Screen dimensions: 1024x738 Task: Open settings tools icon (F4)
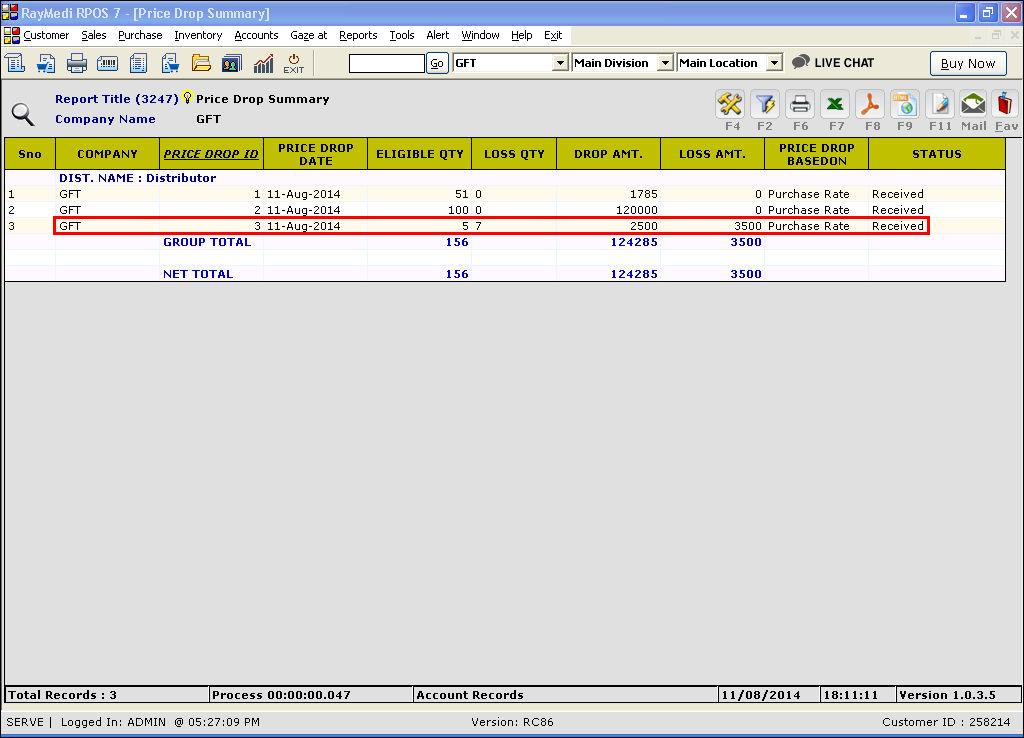tap(730, 104)
